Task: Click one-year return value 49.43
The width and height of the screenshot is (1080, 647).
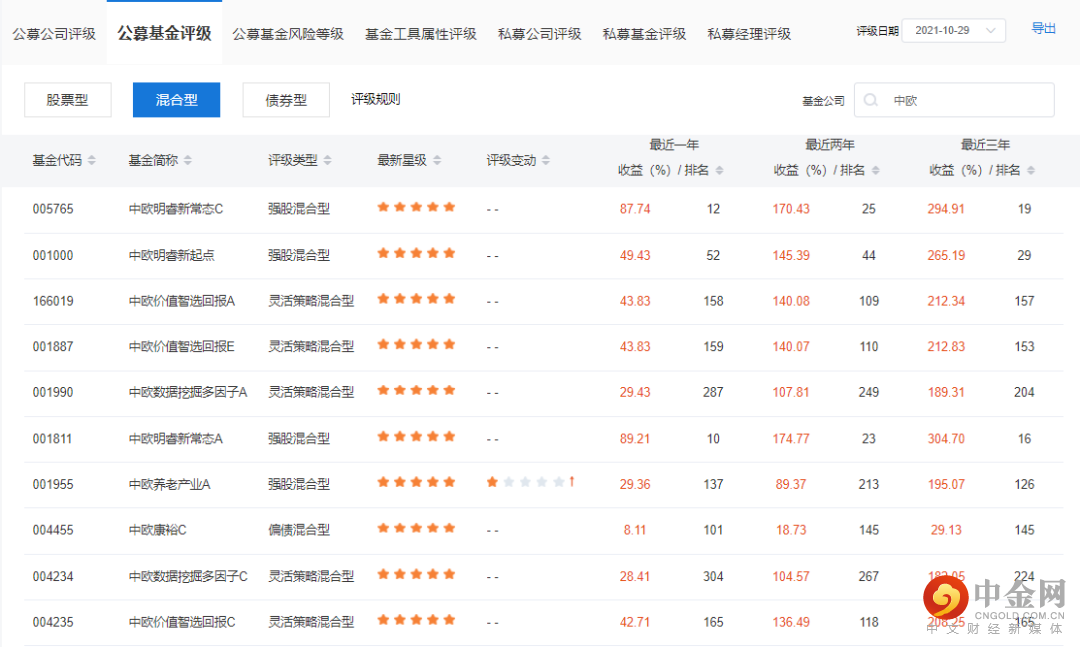Action: pos(634,256)
